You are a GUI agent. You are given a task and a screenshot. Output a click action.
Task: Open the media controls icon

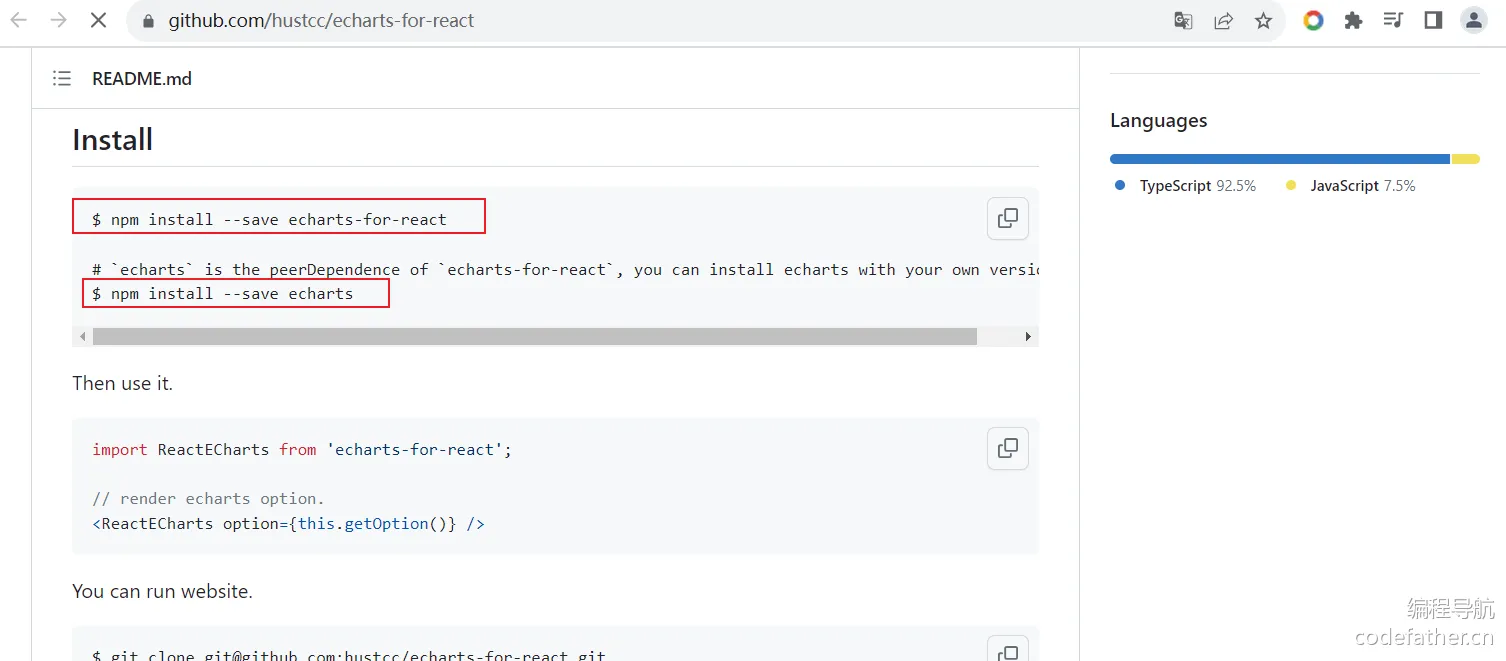(x=1393, y=20)
